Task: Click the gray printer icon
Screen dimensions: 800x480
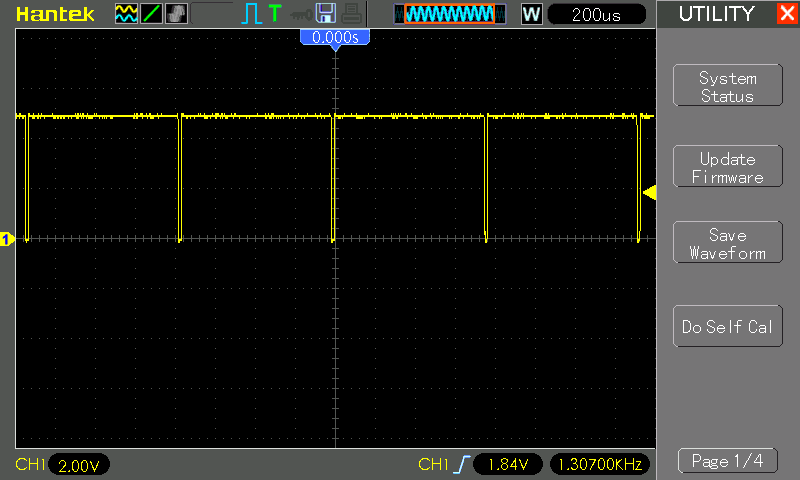Action: pyautogui.click(x=352, y=14)
